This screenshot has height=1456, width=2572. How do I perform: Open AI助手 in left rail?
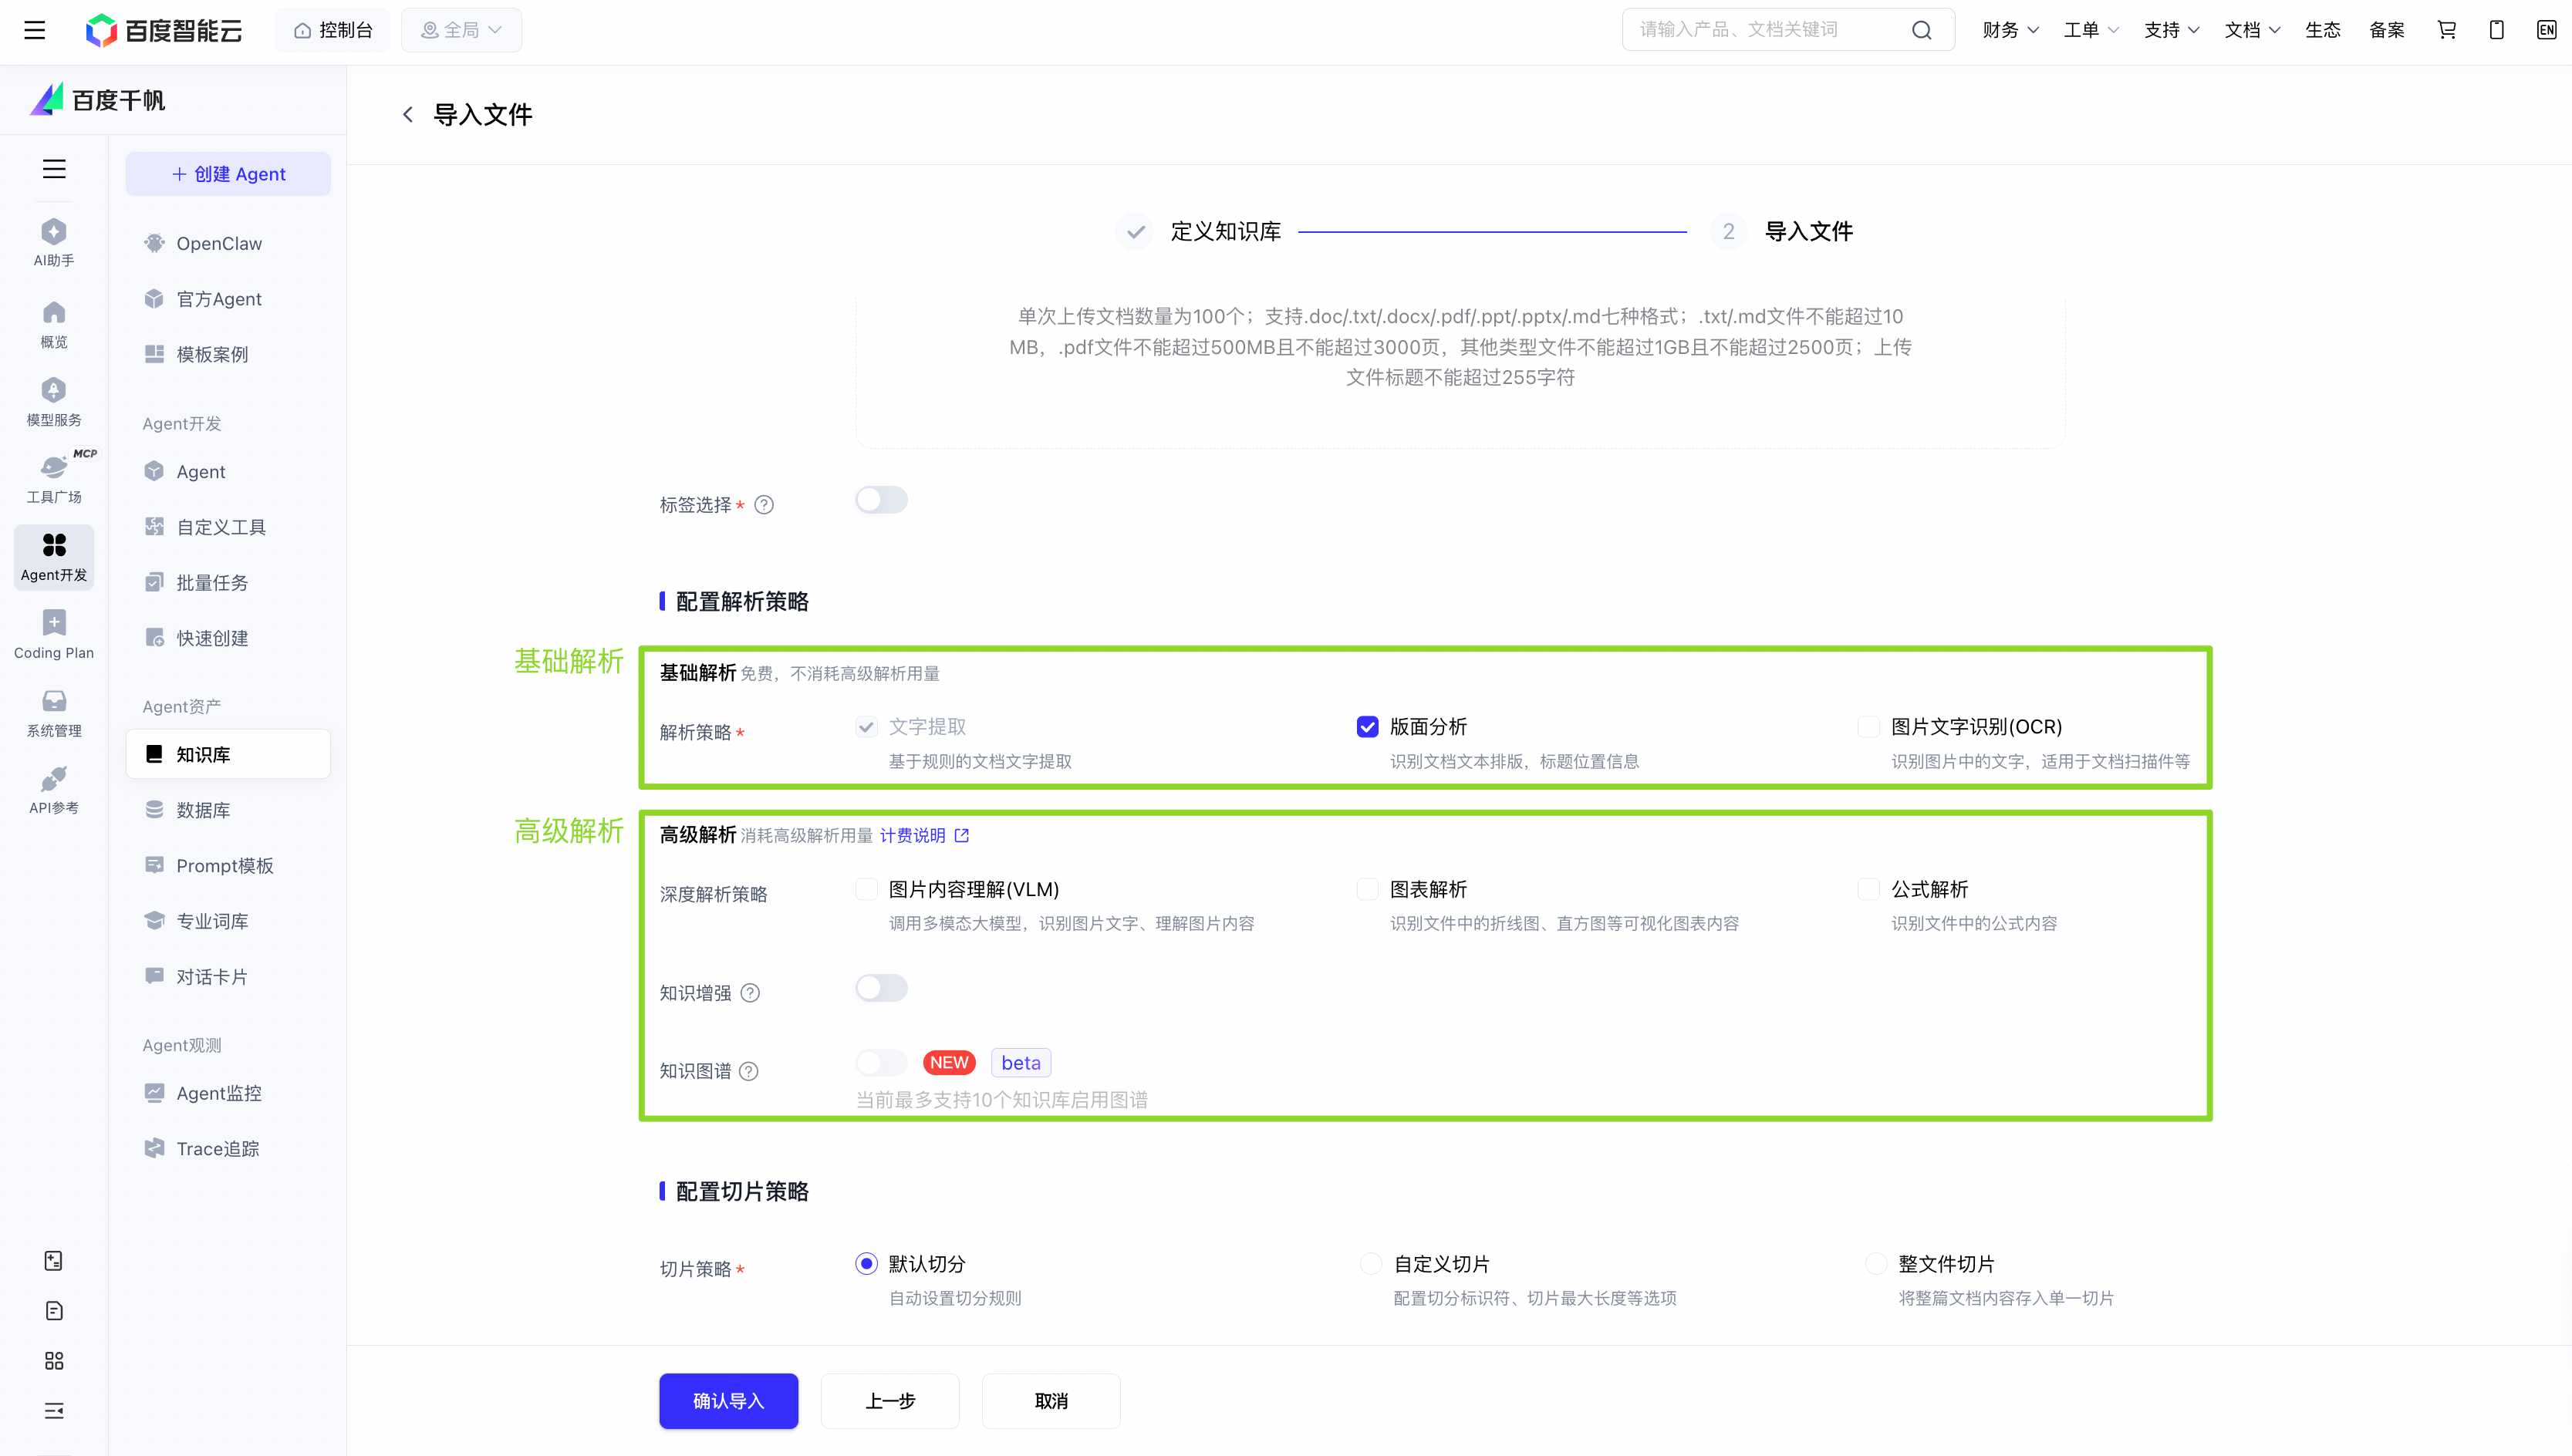(54, 242)
